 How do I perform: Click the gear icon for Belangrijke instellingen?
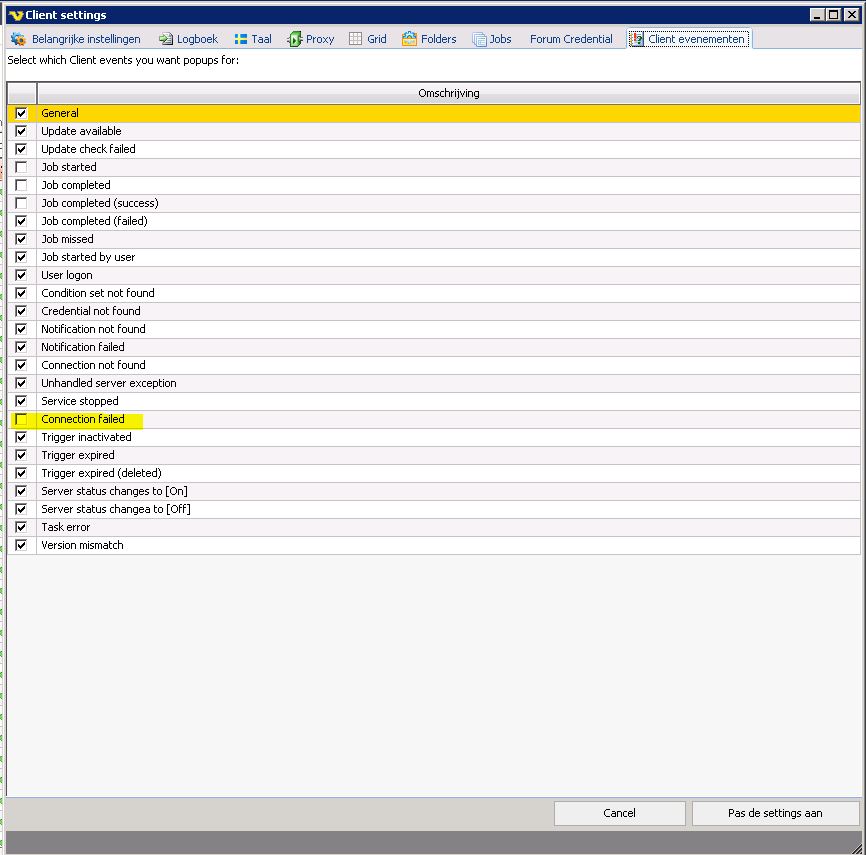pos(18,39)
